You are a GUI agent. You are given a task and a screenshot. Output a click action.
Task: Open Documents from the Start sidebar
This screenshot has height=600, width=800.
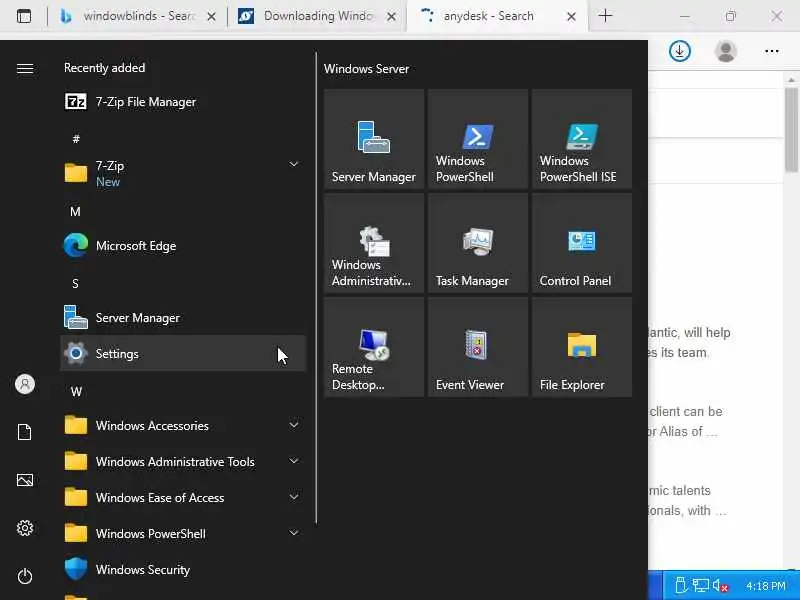tap(24, 432)
